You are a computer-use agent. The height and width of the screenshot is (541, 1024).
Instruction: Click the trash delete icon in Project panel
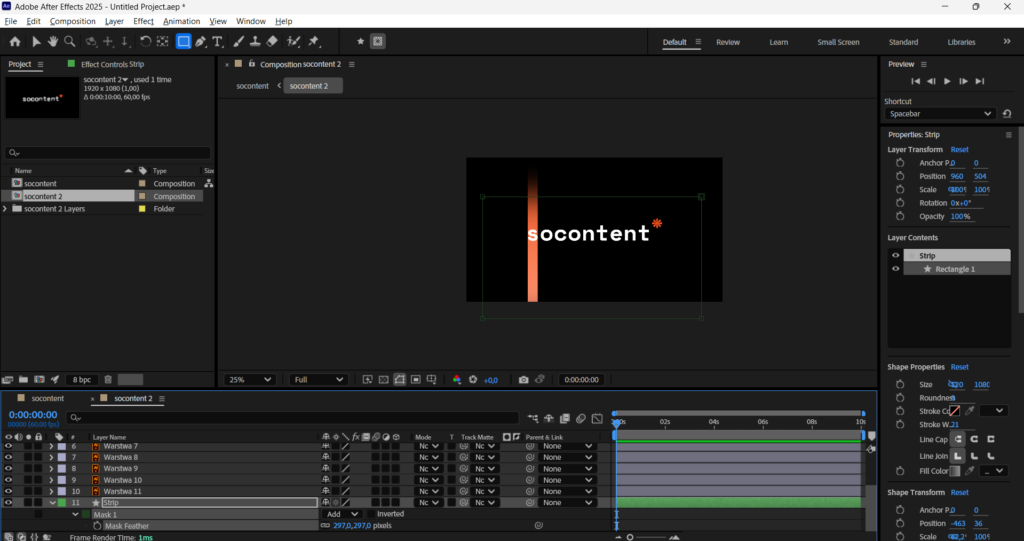(x=108, y=380)
